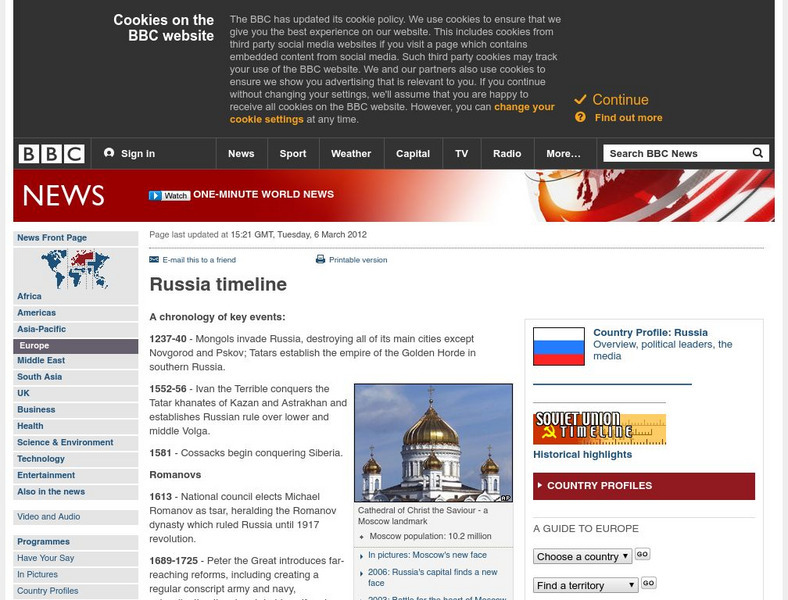Select the highlighted Europe section

click(x=75, y=346)
